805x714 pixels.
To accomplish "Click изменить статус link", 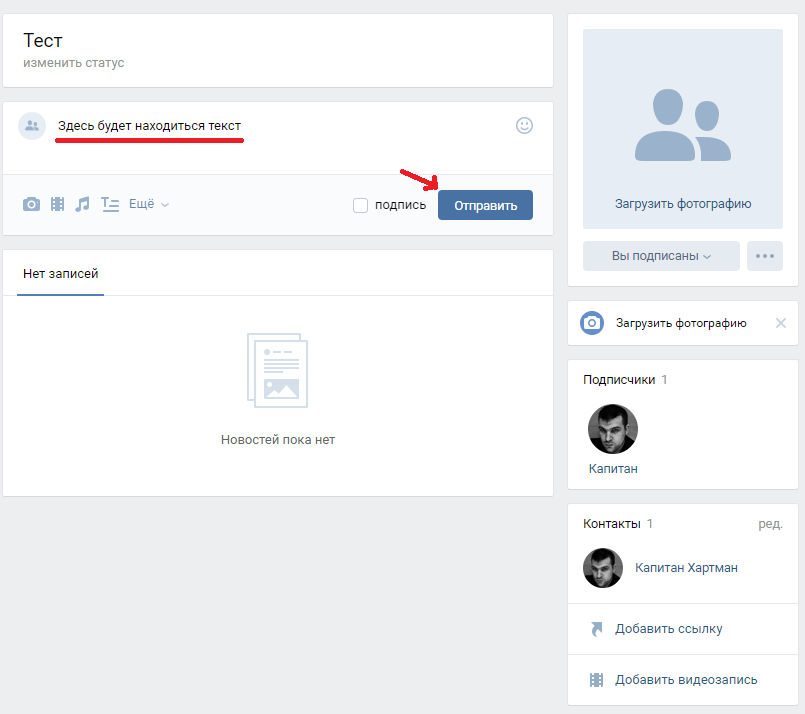I will pos(74,63).
